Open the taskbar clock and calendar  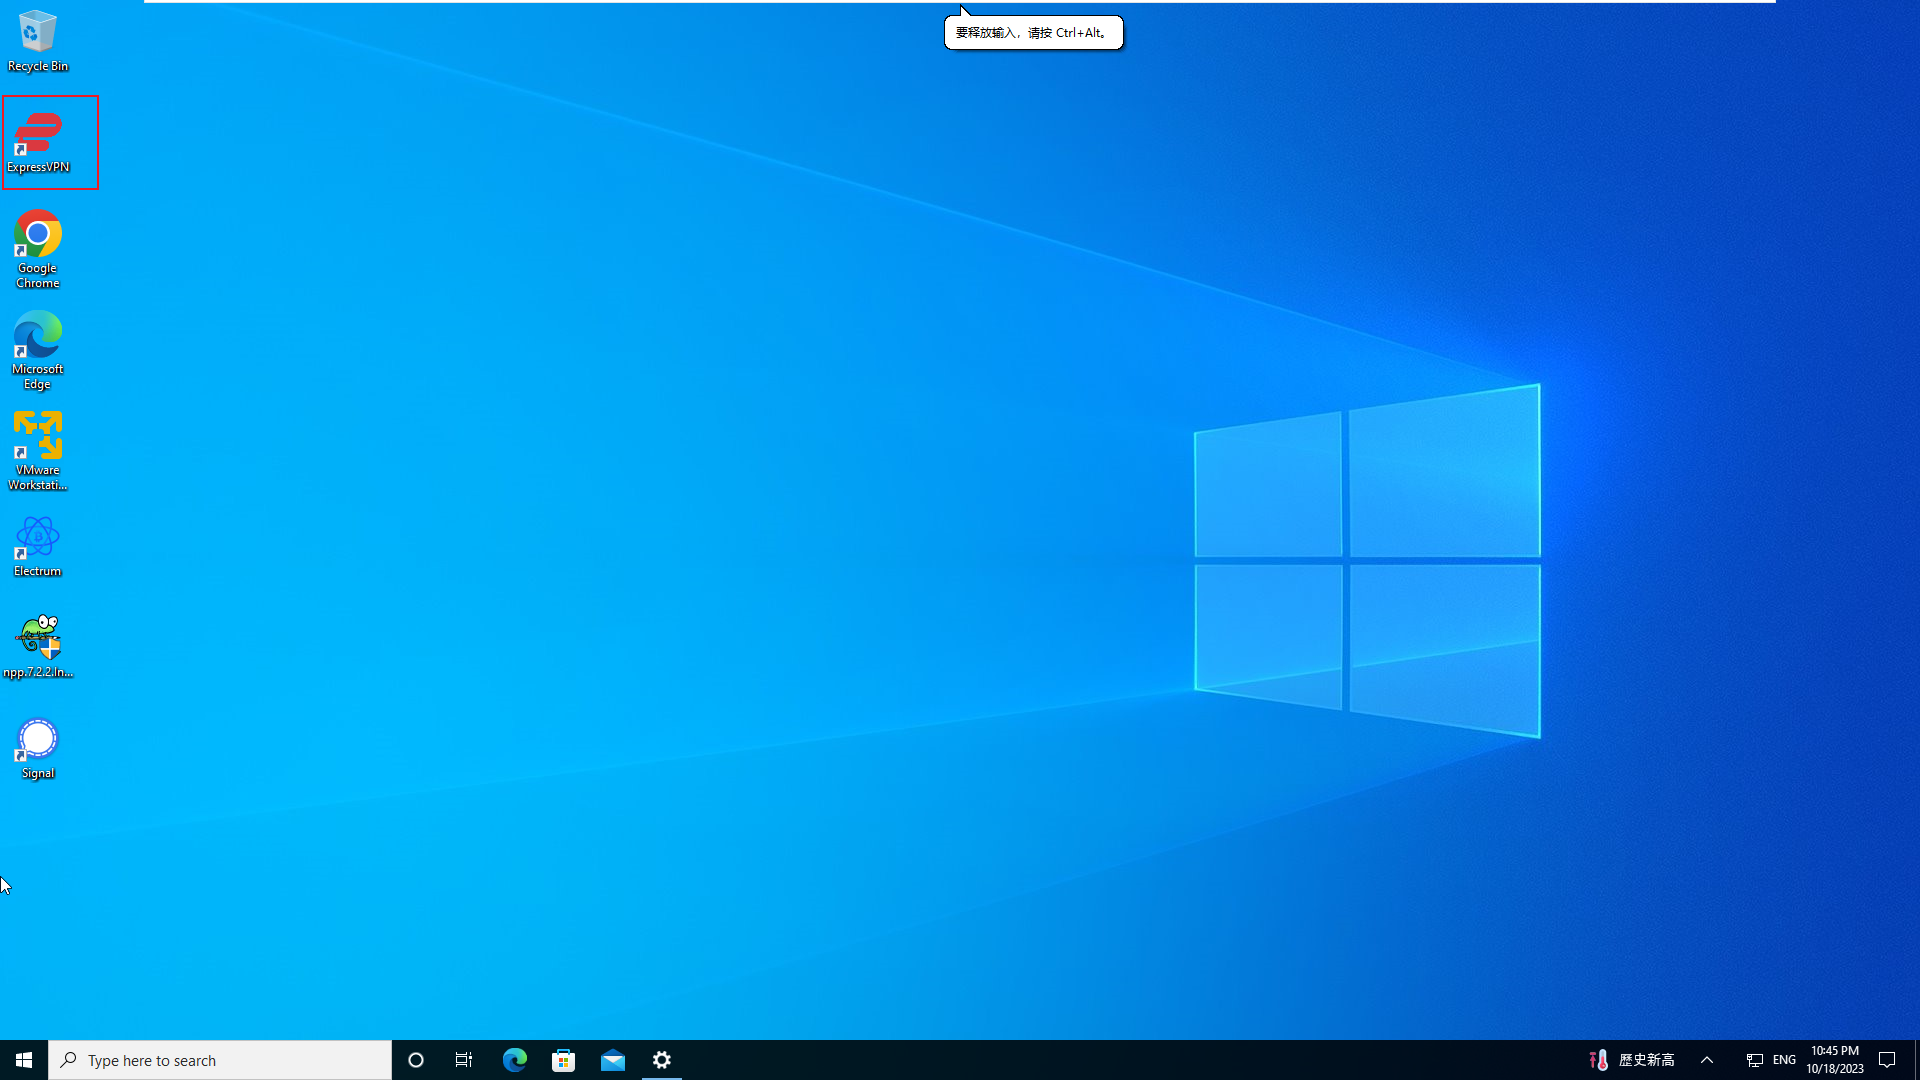(1835, 1060)
